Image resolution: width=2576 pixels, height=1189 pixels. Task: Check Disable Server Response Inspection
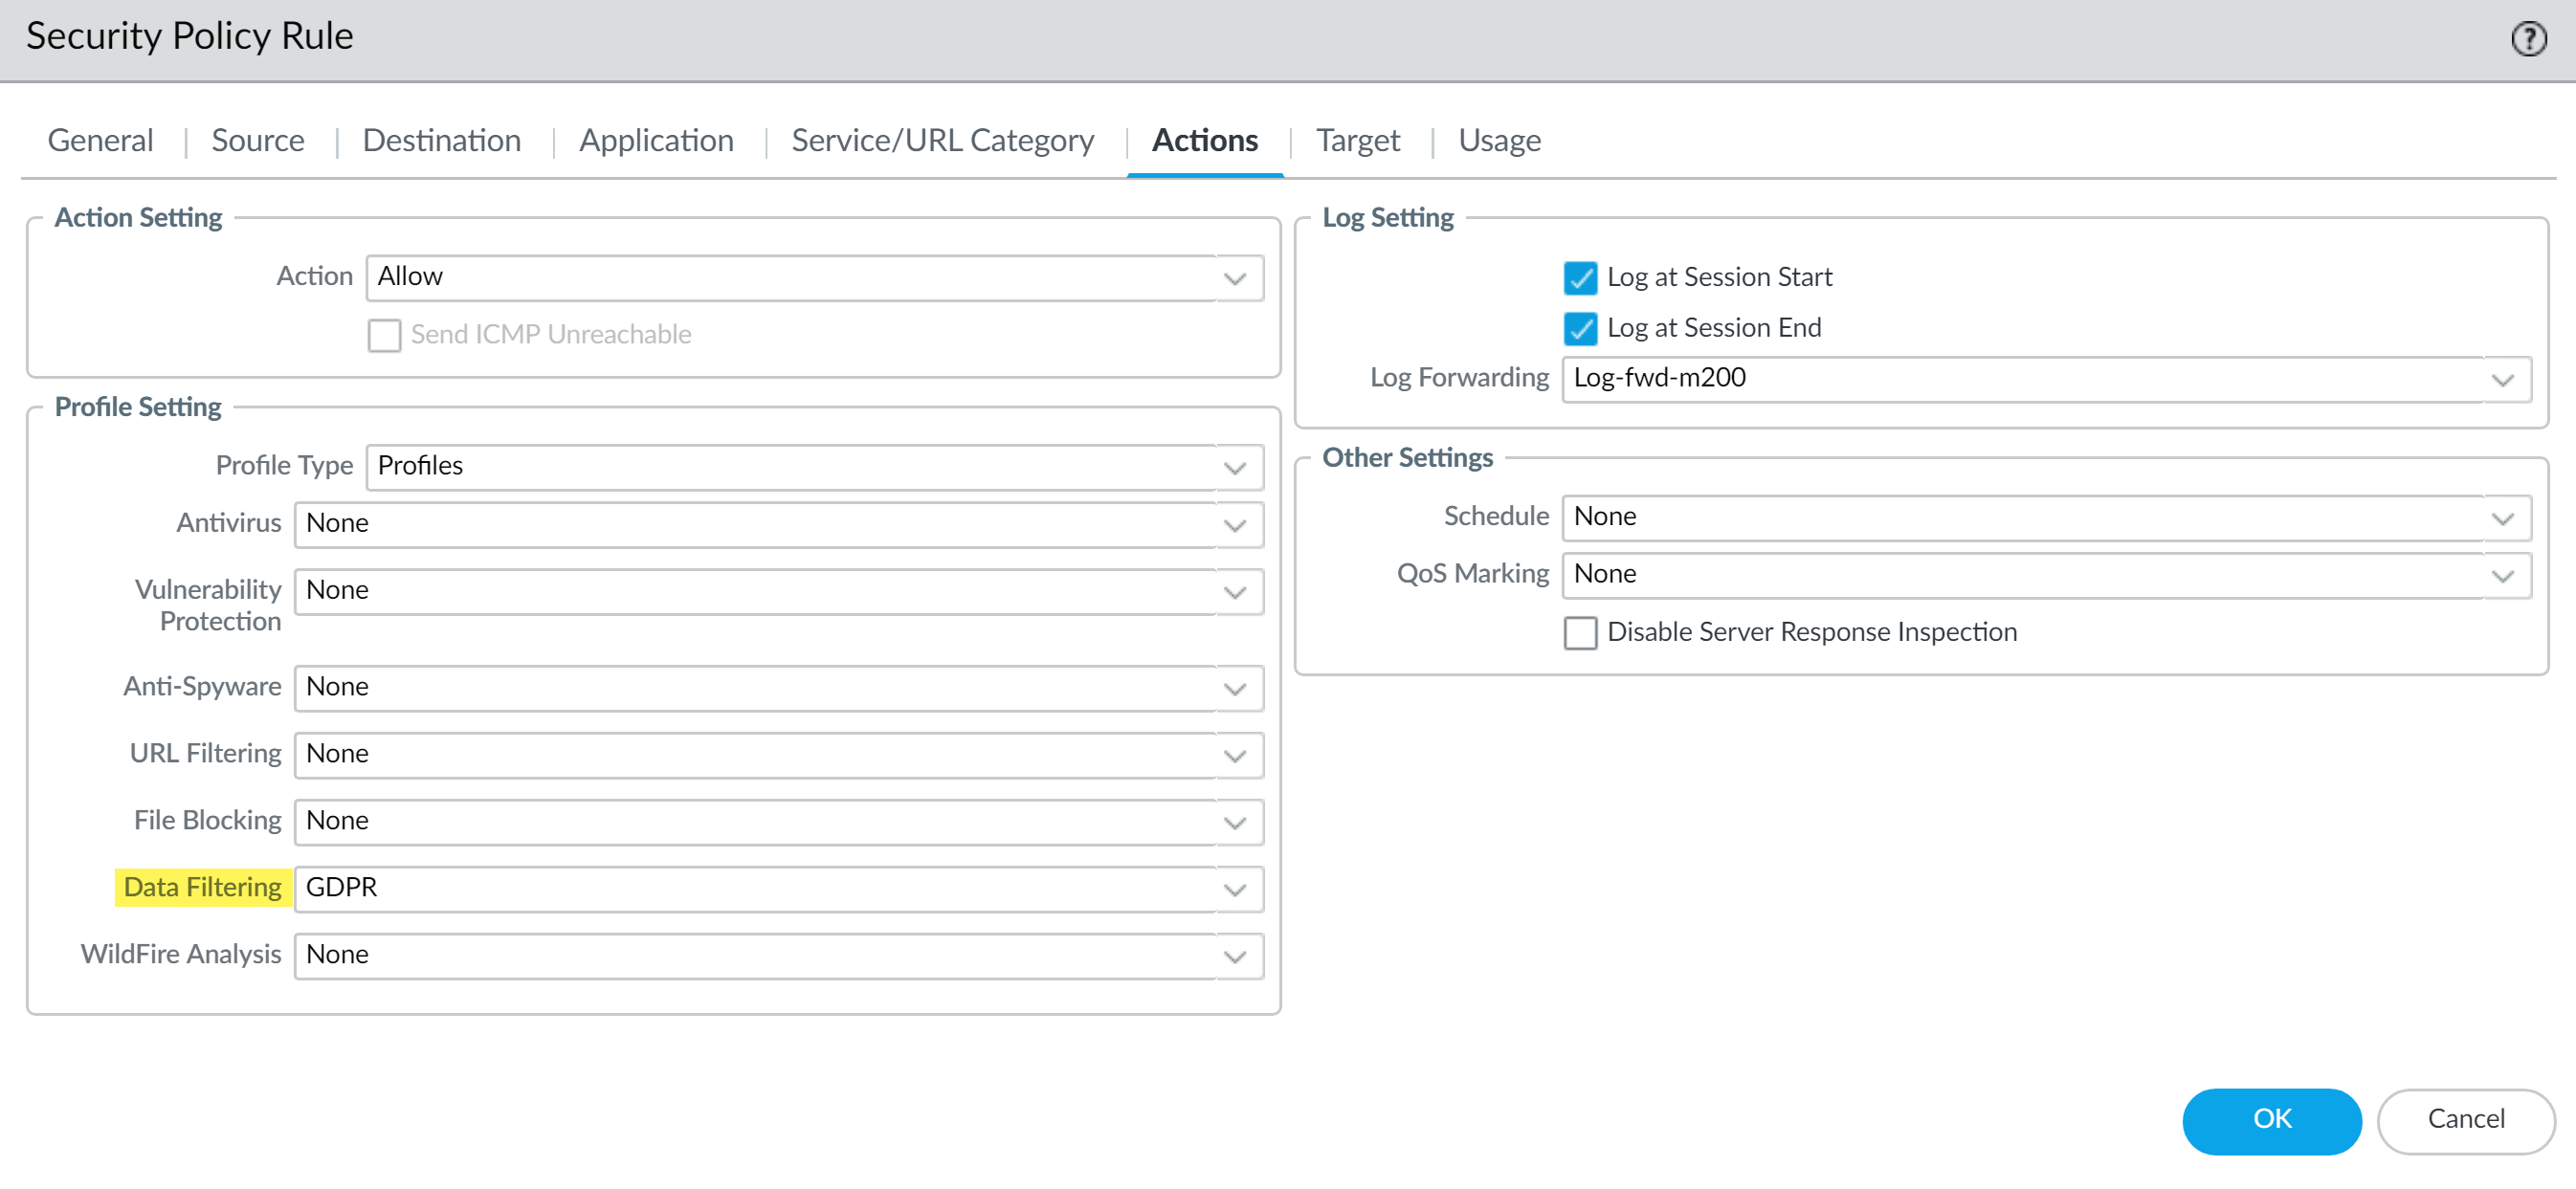pos(1580,632)
